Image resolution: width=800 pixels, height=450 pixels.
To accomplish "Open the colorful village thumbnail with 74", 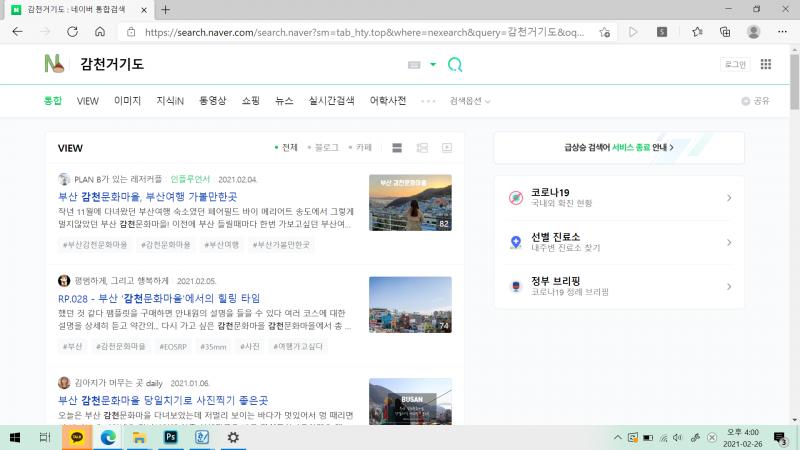I will click(410, 305).
